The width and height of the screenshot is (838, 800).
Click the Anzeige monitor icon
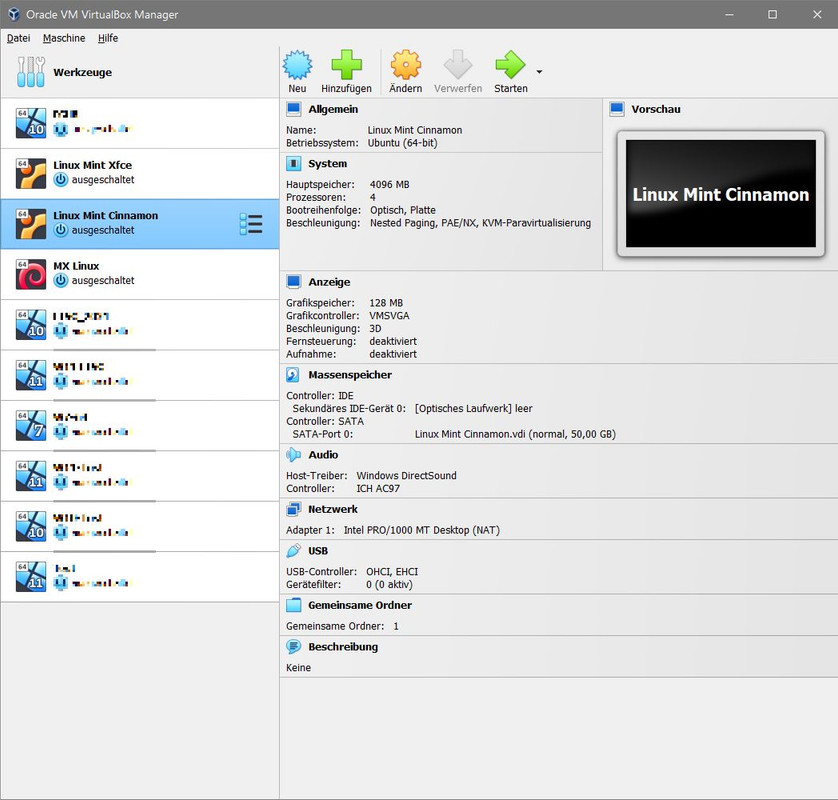[x=293, y=282]
